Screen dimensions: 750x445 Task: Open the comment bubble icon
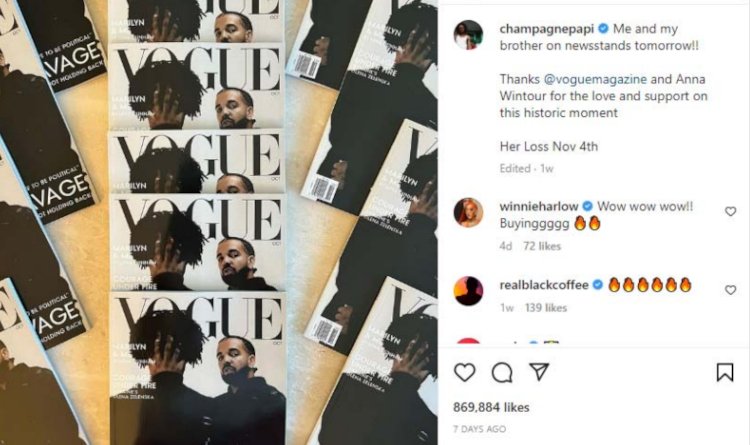click(x=502, y=372)
